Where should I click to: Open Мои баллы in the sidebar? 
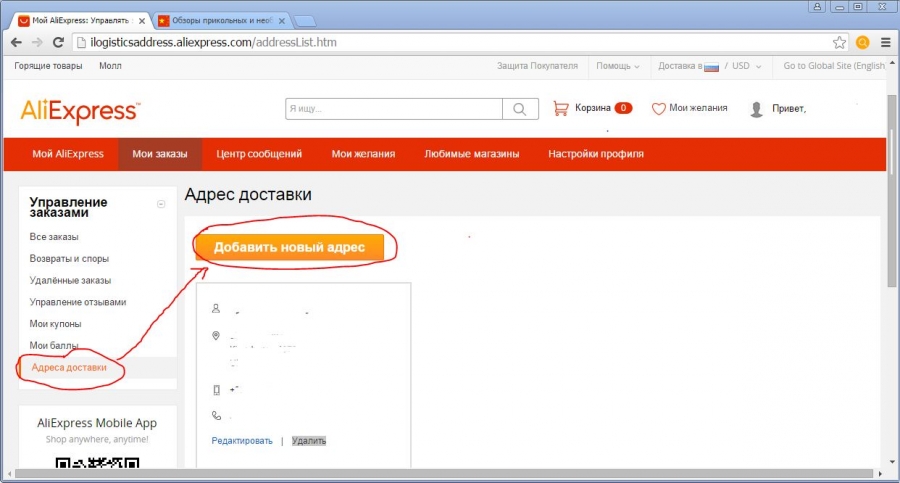pos(53,346)
